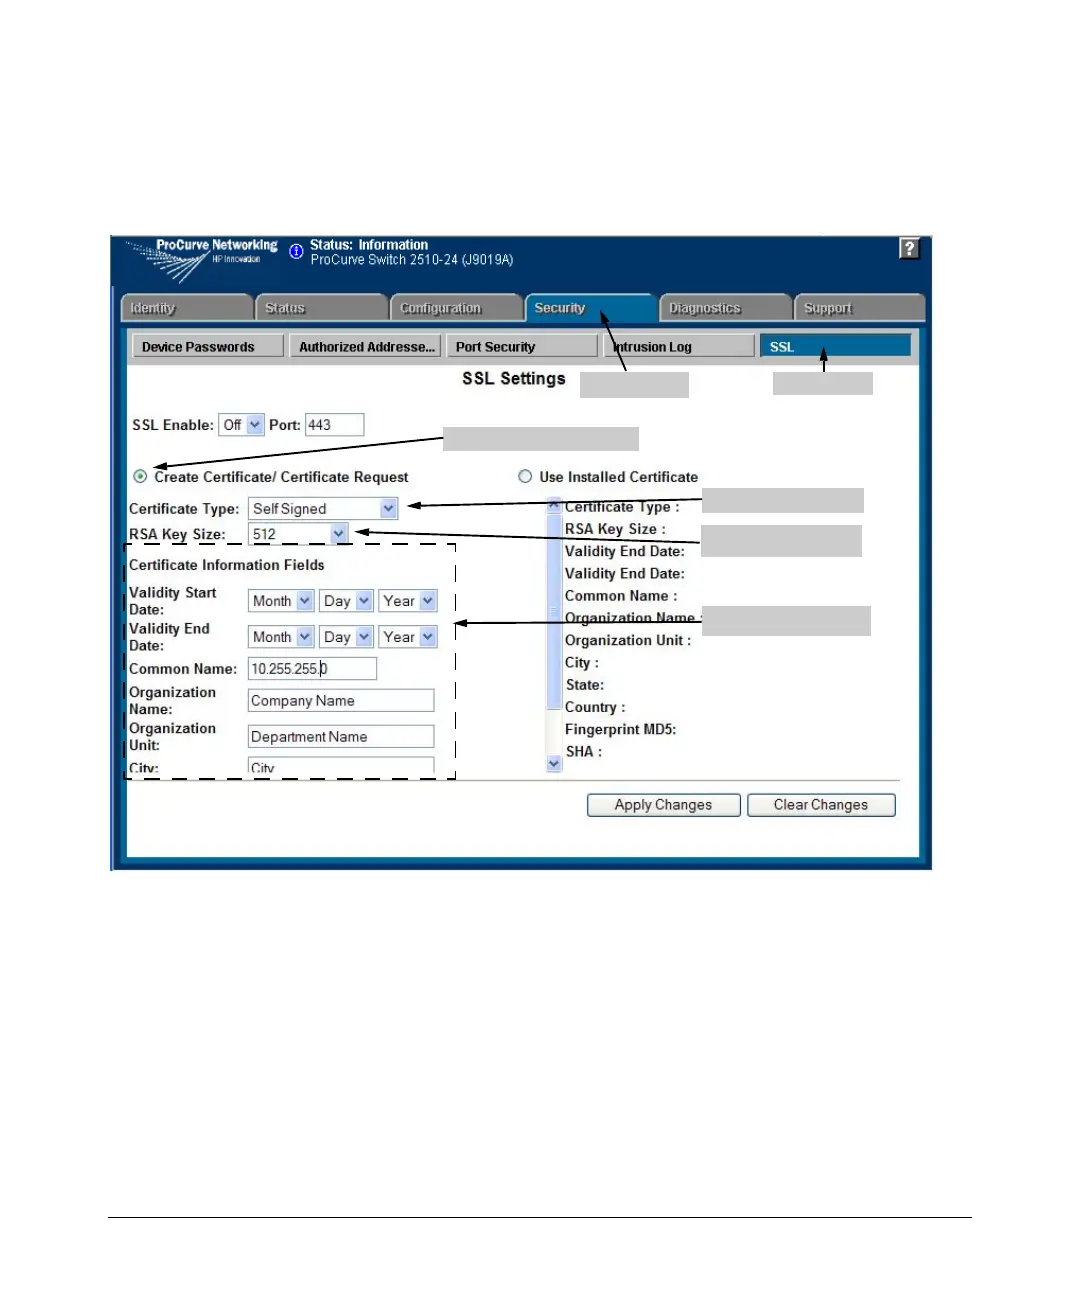This screenshot has width=1080, height=1296.
Task: Go to the Diagnostics tab
Action: point(725,308)
